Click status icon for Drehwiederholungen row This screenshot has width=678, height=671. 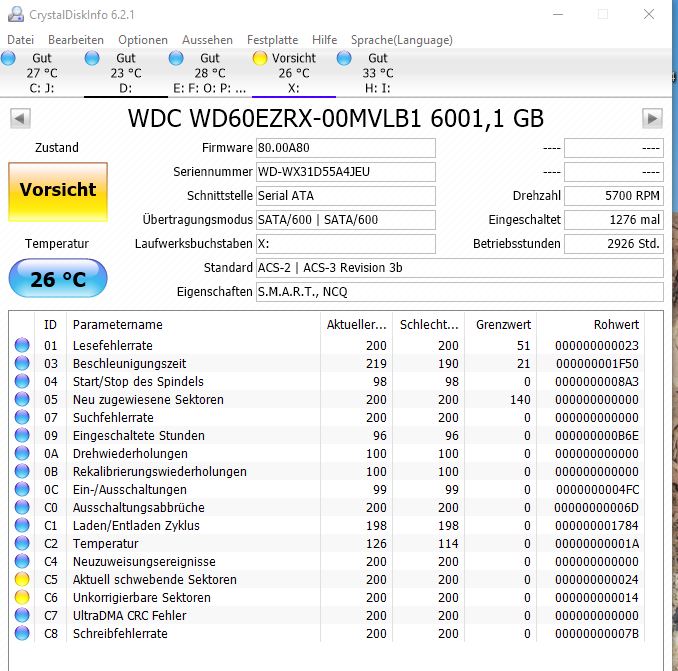(x=22, y=453)
